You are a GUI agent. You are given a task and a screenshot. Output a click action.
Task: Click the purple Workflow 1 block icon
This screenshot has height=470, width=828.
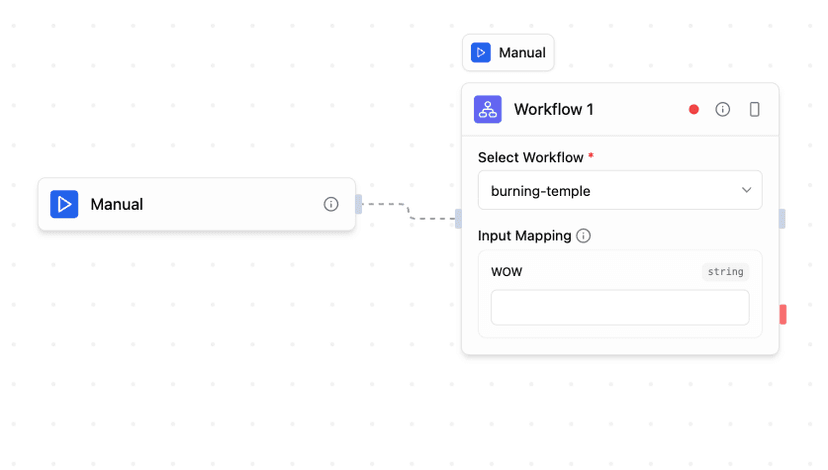point(488,109)
